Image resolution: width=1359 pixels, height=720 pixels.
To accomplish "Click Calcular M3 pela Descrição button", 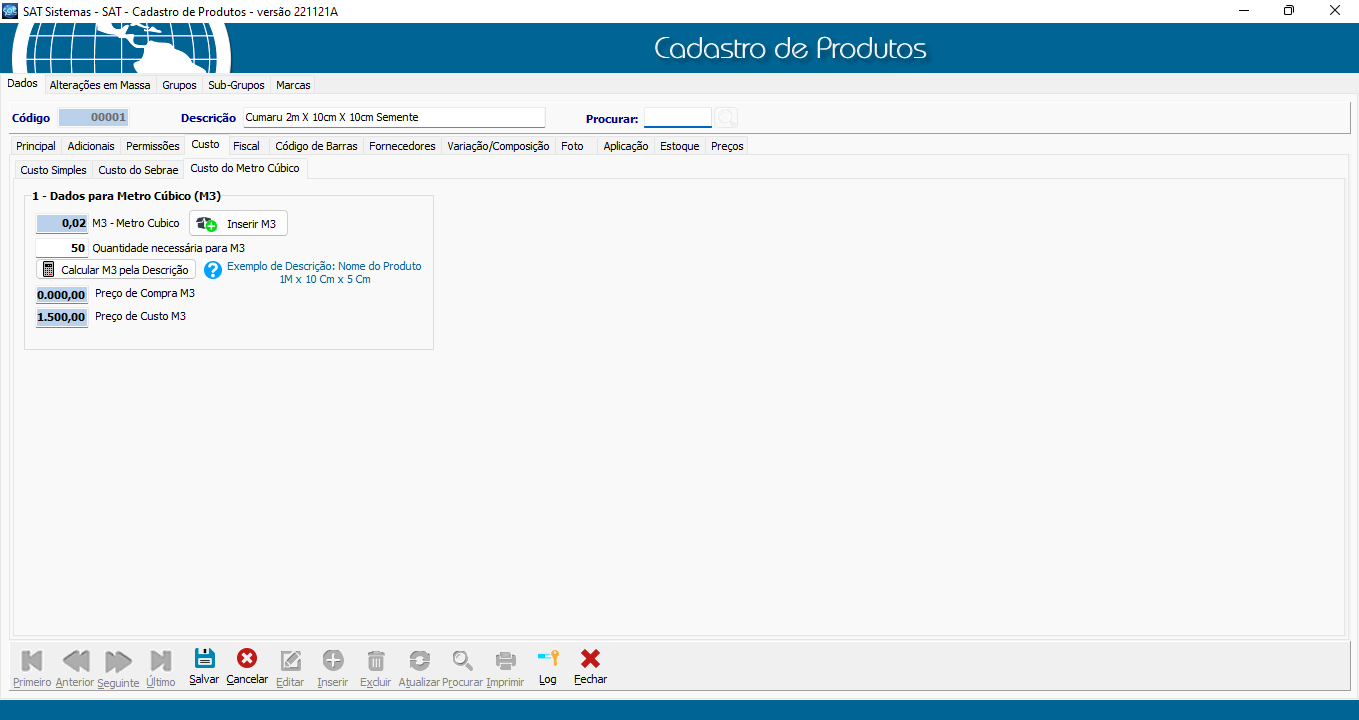I will (x=116, y=270).
